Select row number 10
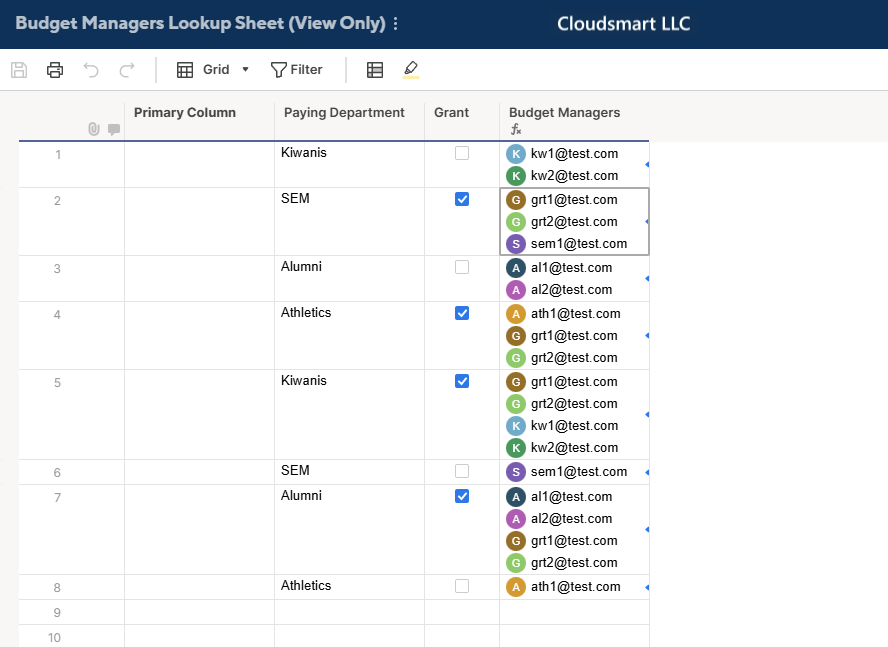This screenshot has width=888, height=647. click(54, 637)
